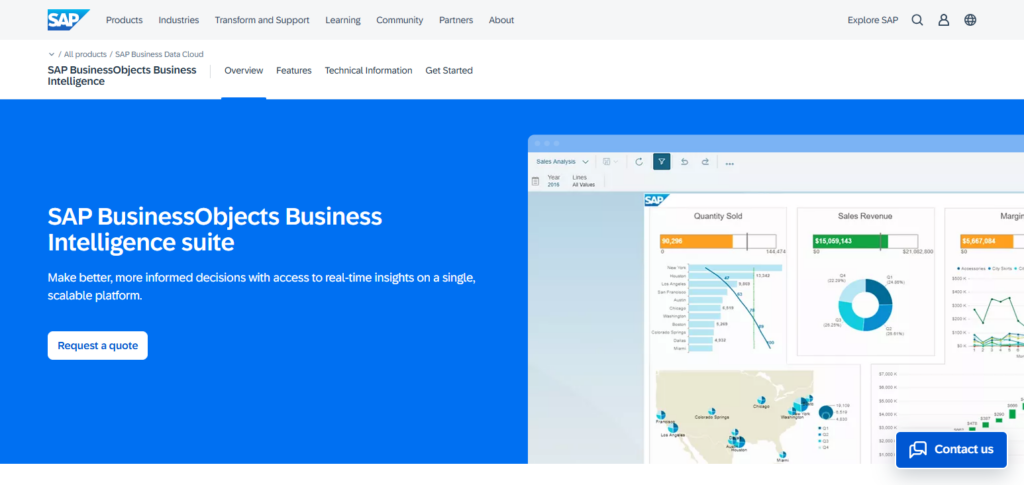Go to the Get Started tab
This screenshot has width=1024, height=485.
(449, 70)
